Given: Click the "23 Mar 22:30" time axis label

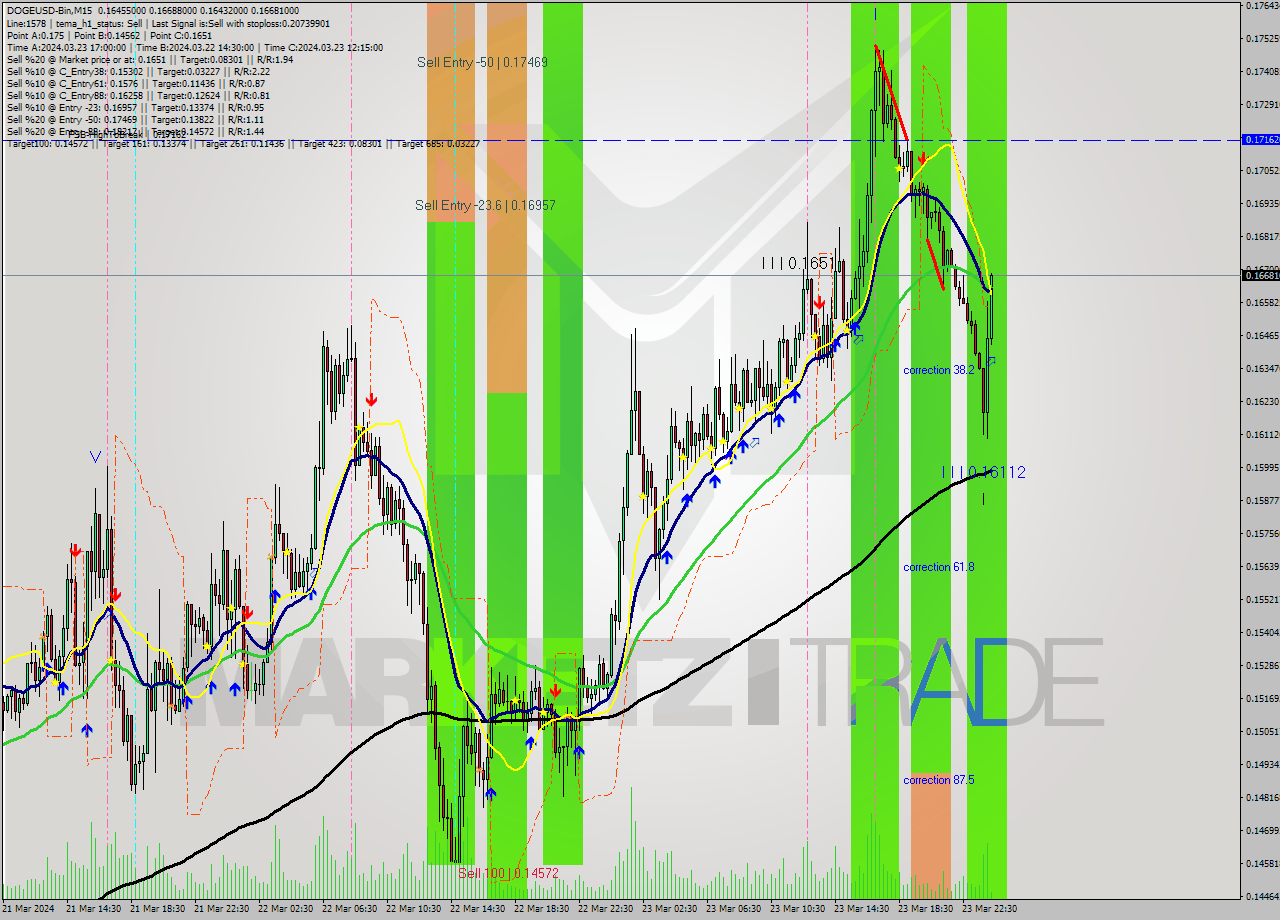Looking at the screenshot, I should (x=990, y=909).
